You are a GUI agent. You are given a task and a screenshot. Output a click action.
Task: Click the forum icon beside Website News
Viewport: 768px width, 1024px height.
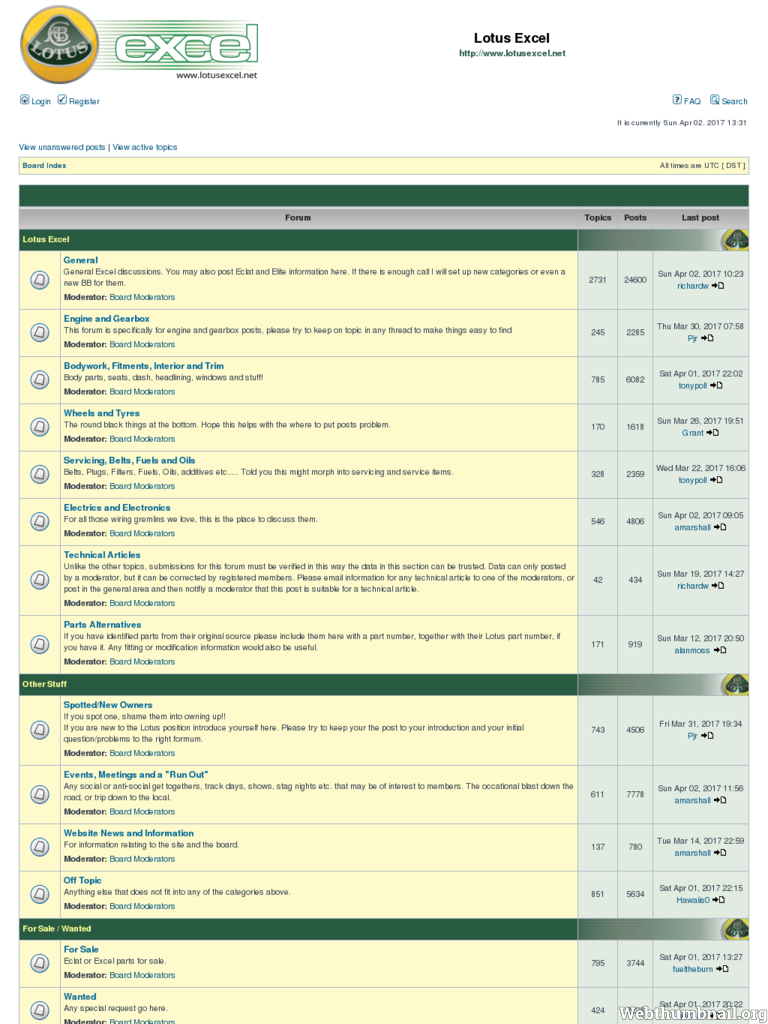(x=40, y=847)
